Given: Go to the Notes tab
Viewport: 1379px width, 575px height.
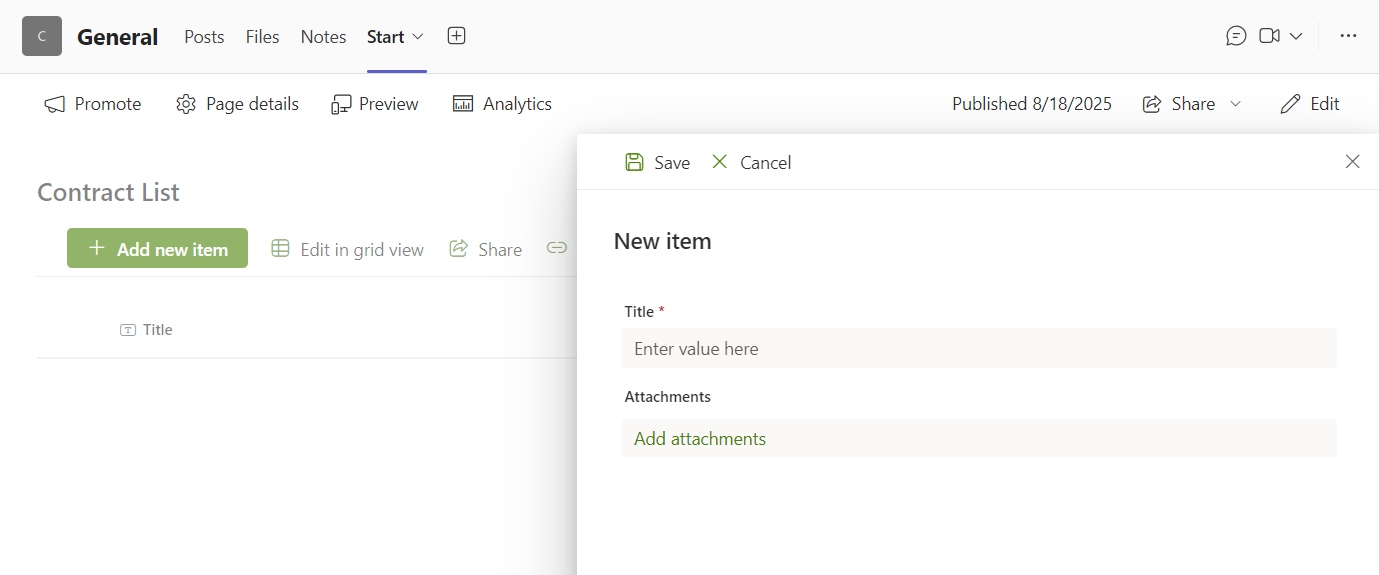Looking at the screenshot, I should (323, 37).
